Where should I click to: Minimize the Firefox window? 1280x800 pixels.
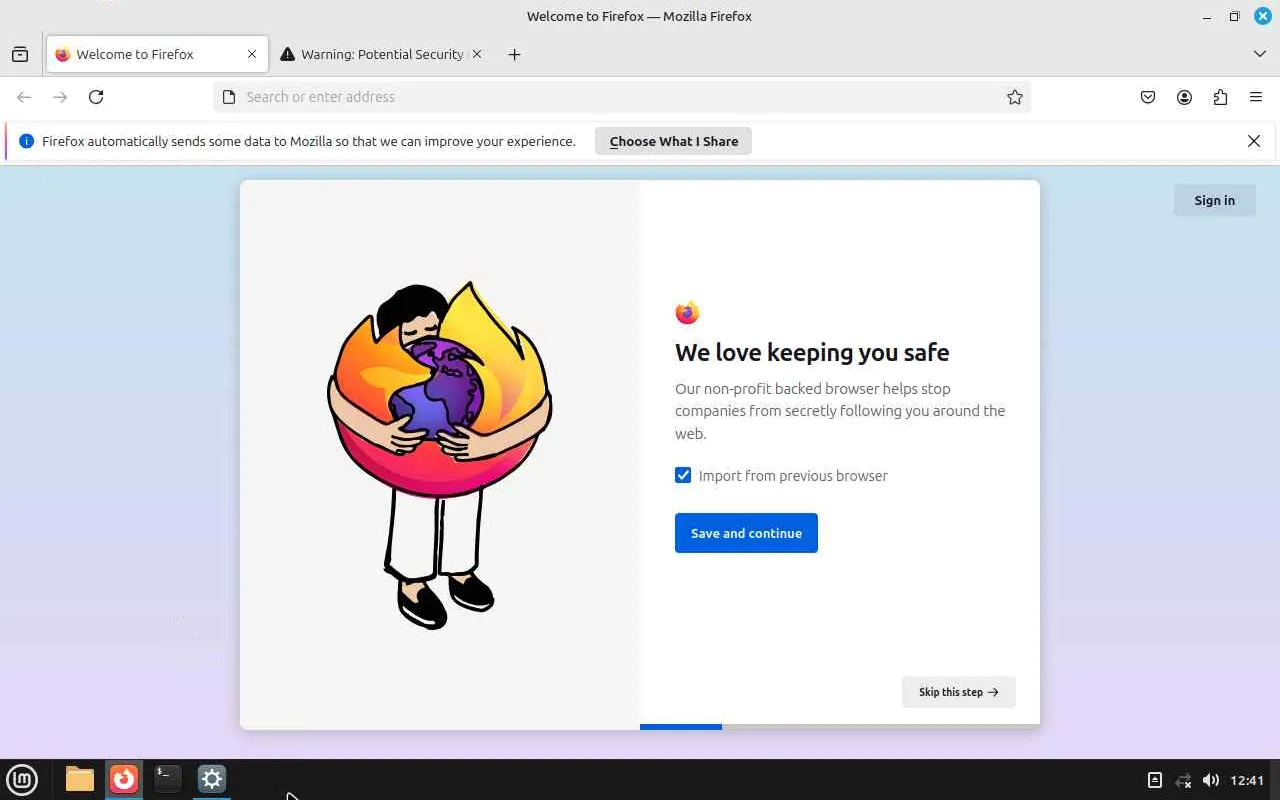coord(1207,16)
